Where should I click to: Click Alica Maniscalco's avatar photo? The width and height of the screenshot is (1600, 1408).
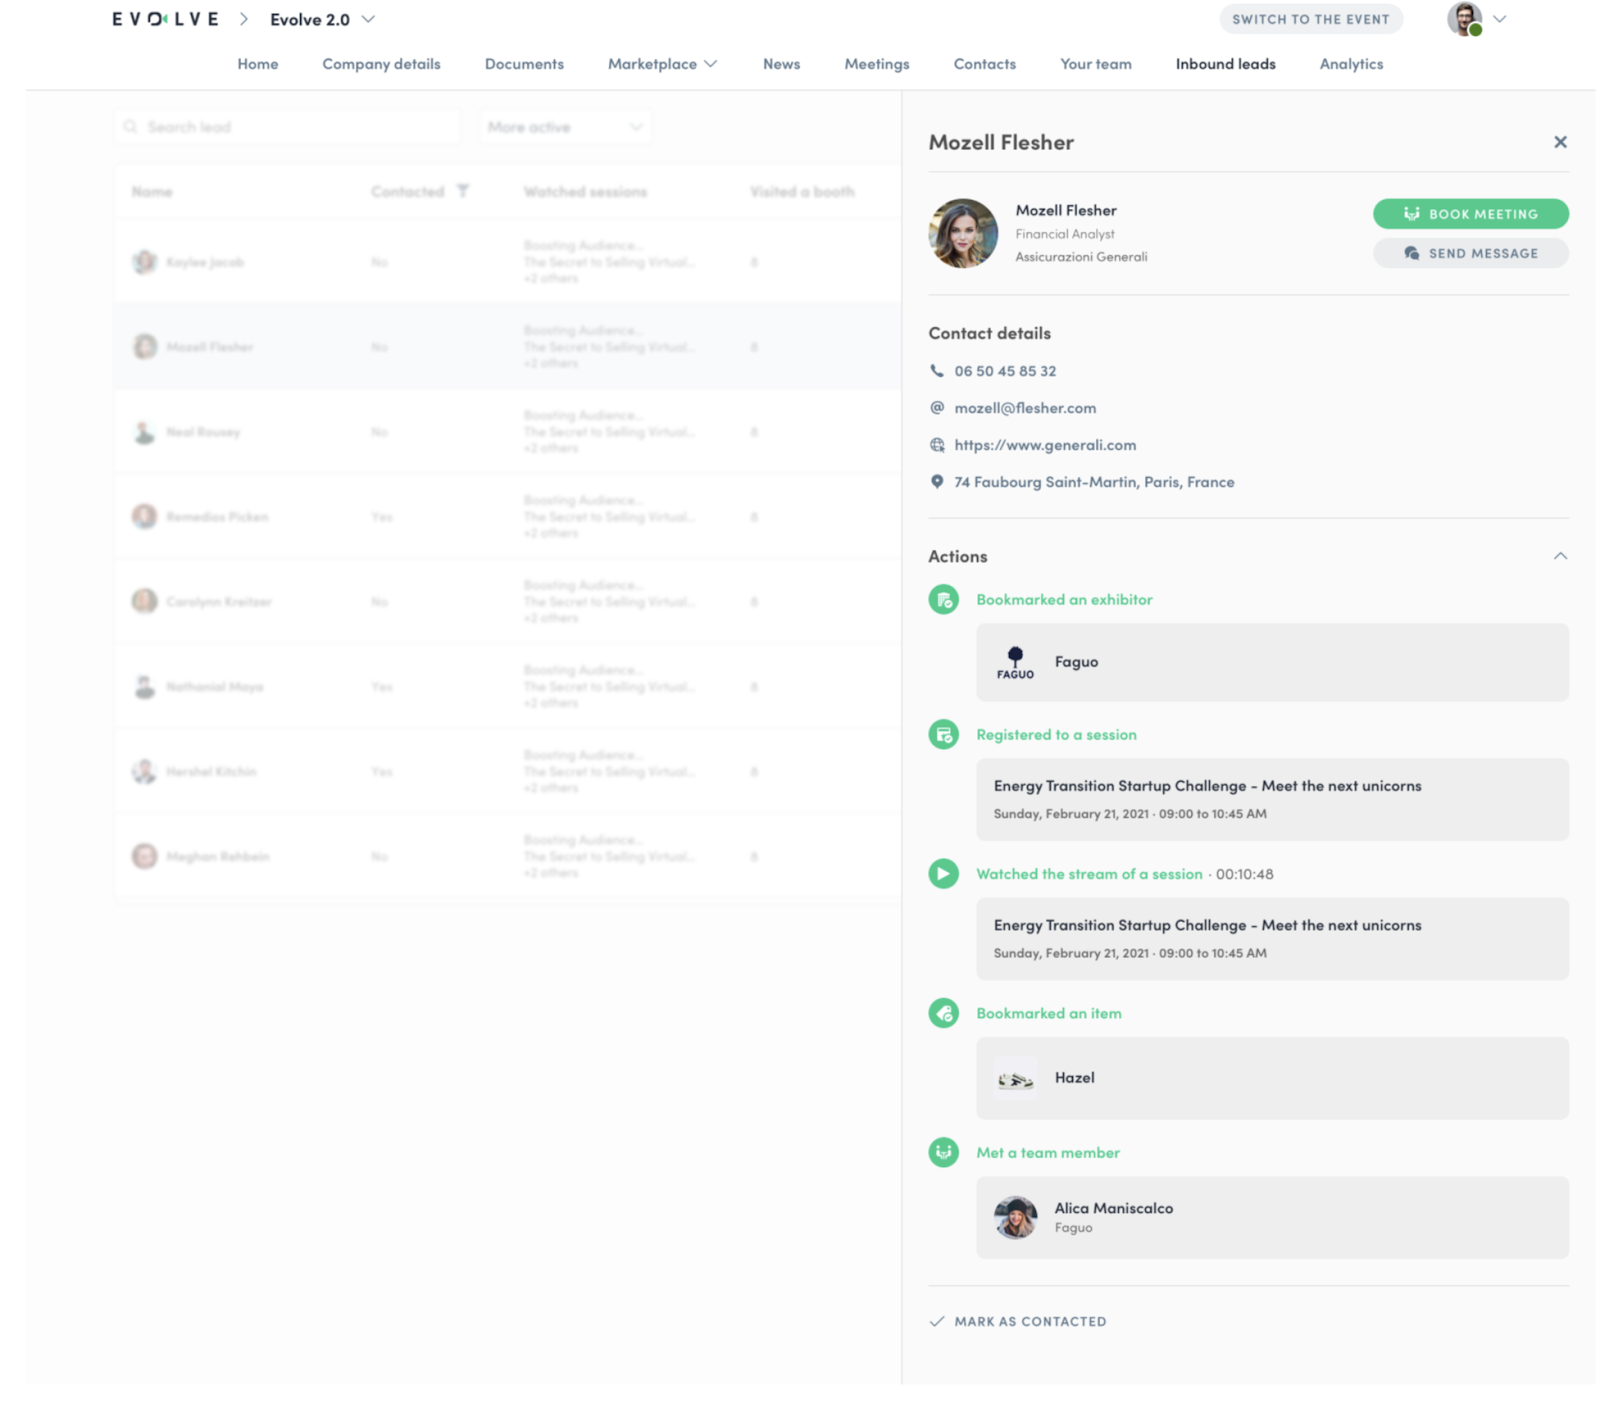tap(1015, 1217)
